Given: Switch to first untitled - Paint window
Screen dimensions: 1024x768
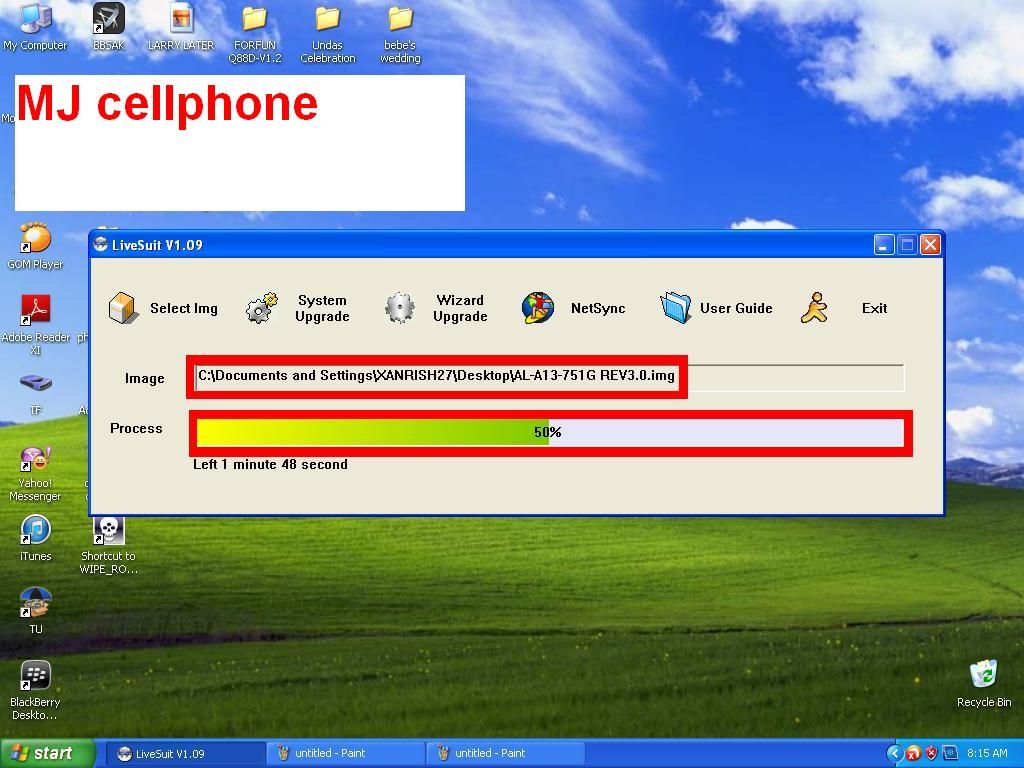Looking at the screenshot, I should (x=345, y=753).
